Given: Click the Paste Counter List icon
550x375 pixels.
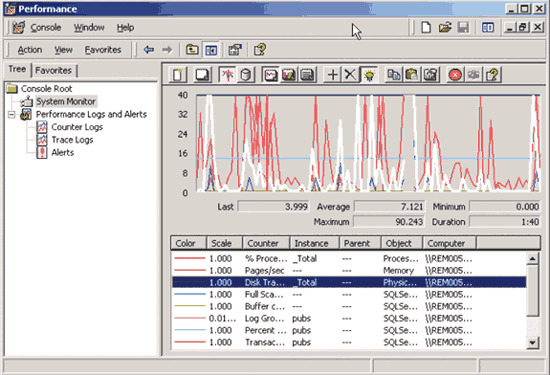Looking at the screenshot, I should 412,75.
